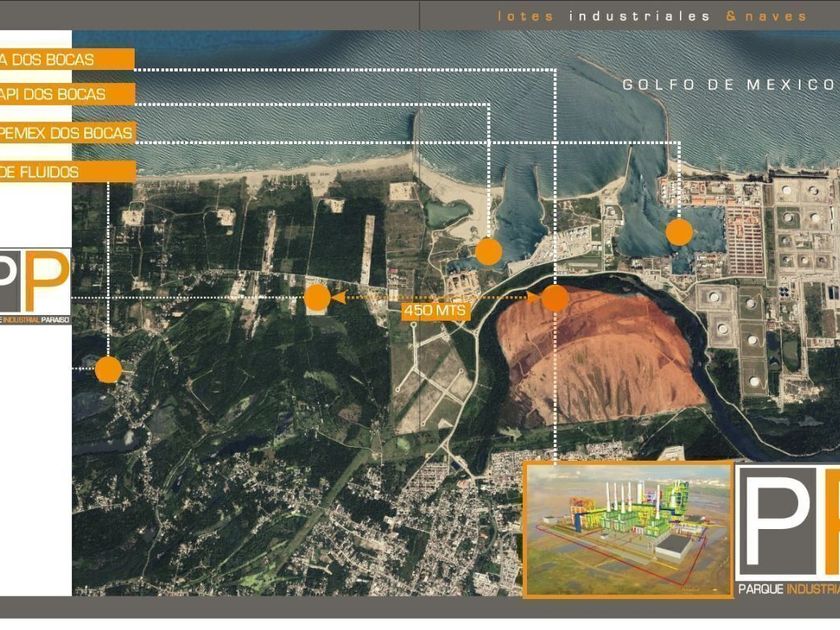Click the orange marker left of 450 MTS arrow
The image size is (840, 630).
[317, 297]
